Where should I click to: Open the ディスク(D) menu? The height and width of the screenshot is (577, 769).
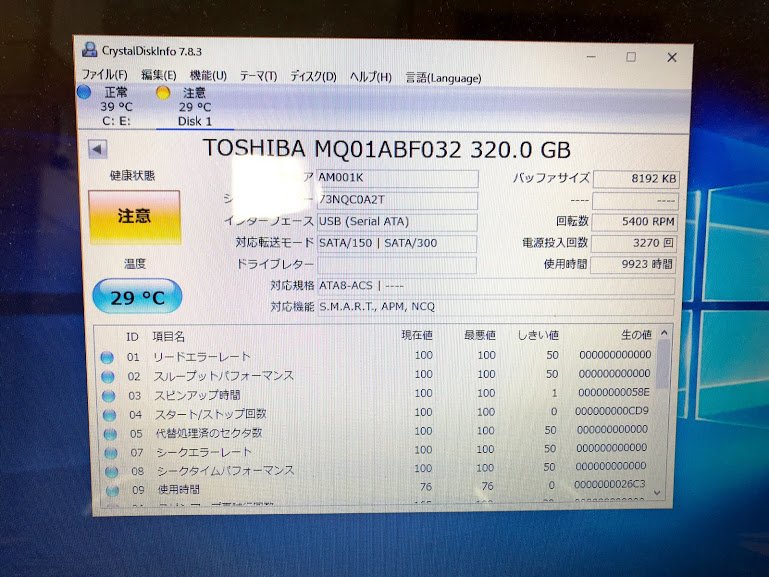pyautogui.click(x=313, y=76)
